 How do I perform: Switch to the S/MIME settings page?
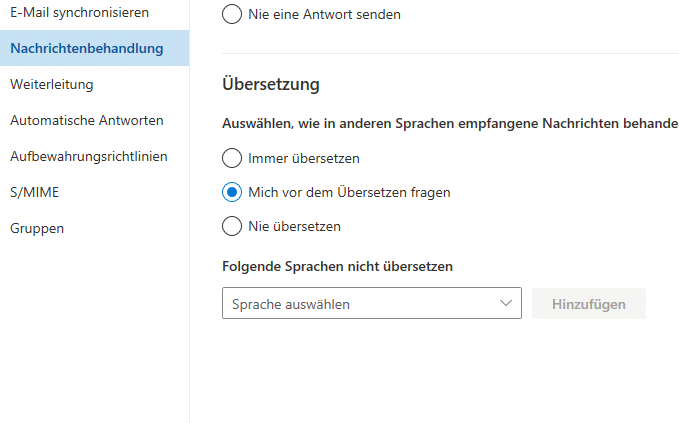point(27,192)
